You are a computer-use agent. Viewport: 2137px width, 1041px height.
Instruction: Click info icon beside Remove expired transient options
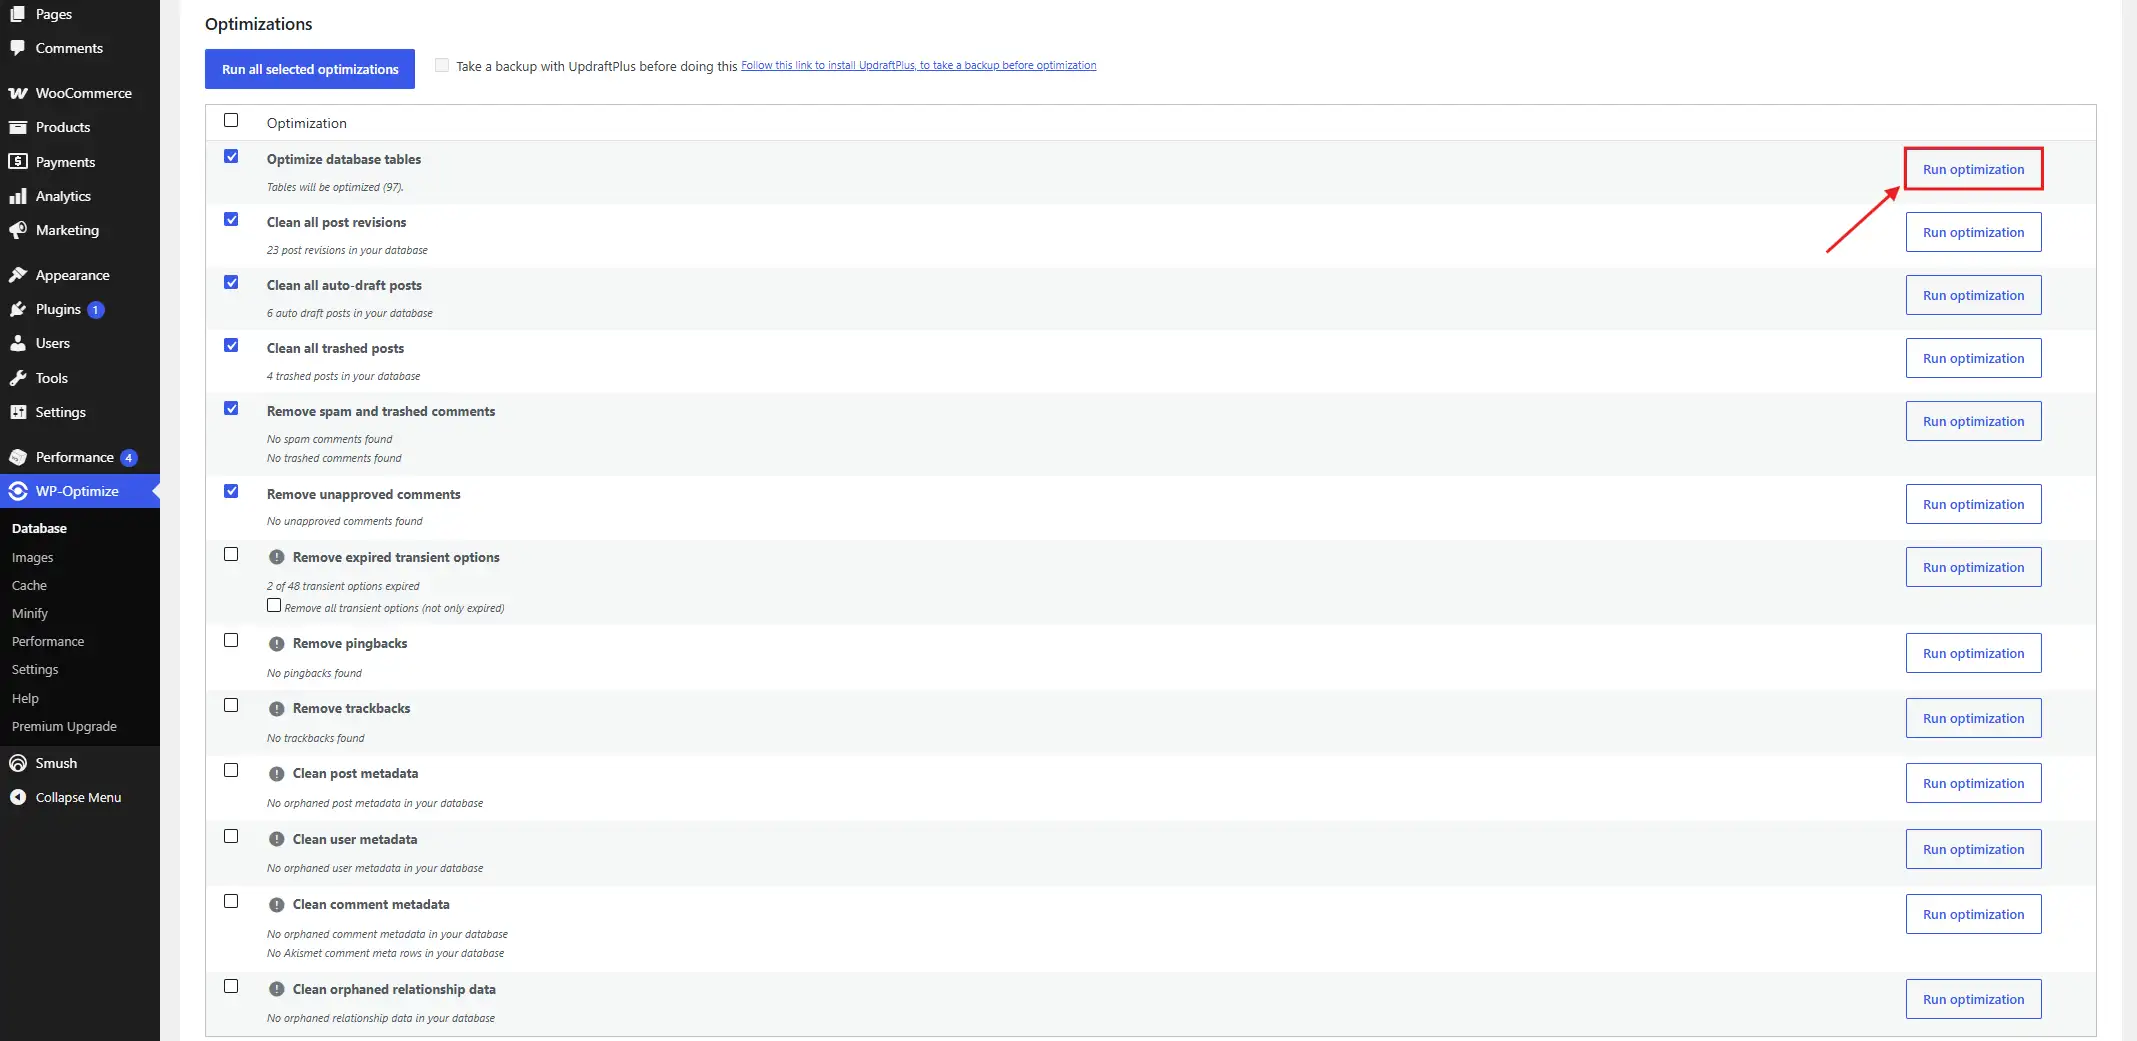[277, 558]
